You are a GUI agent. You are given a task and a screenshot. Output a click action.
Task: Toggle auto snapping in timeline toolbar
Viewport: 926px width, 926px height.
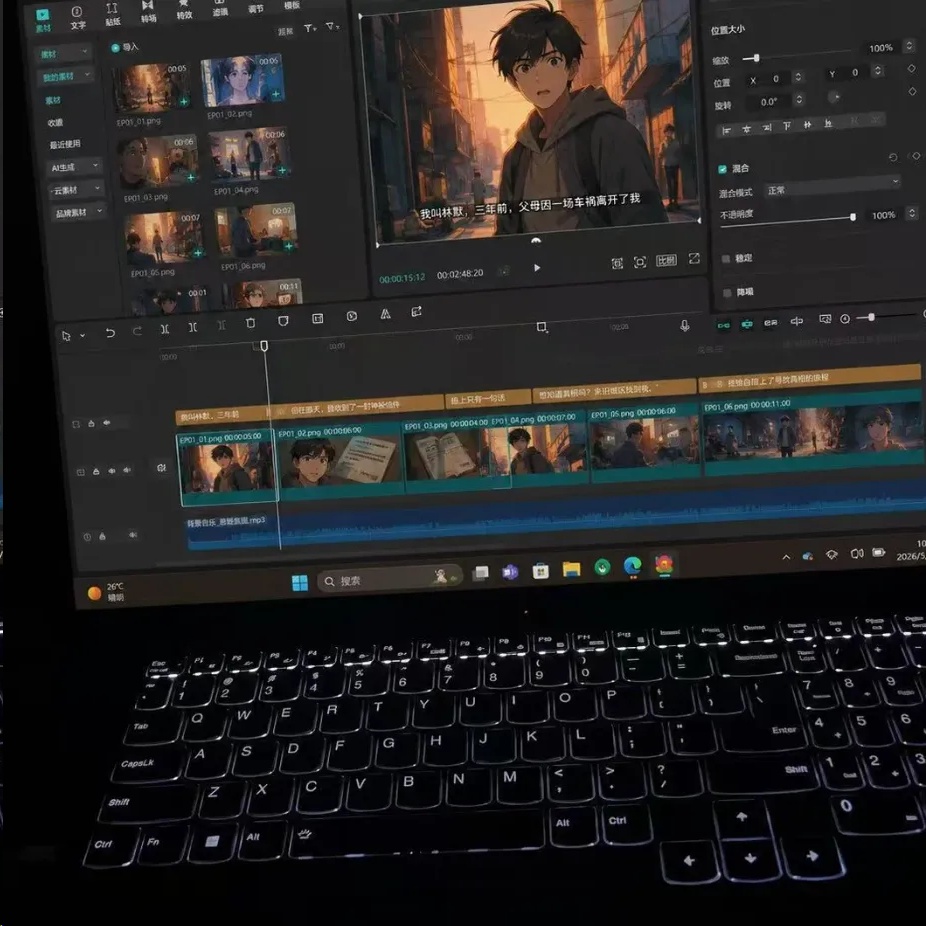(x=746, y=324)
